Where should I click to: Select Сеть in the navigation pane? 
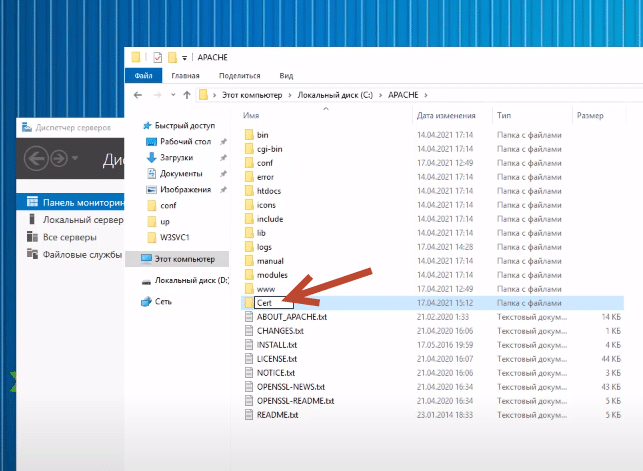click(162, 301)
